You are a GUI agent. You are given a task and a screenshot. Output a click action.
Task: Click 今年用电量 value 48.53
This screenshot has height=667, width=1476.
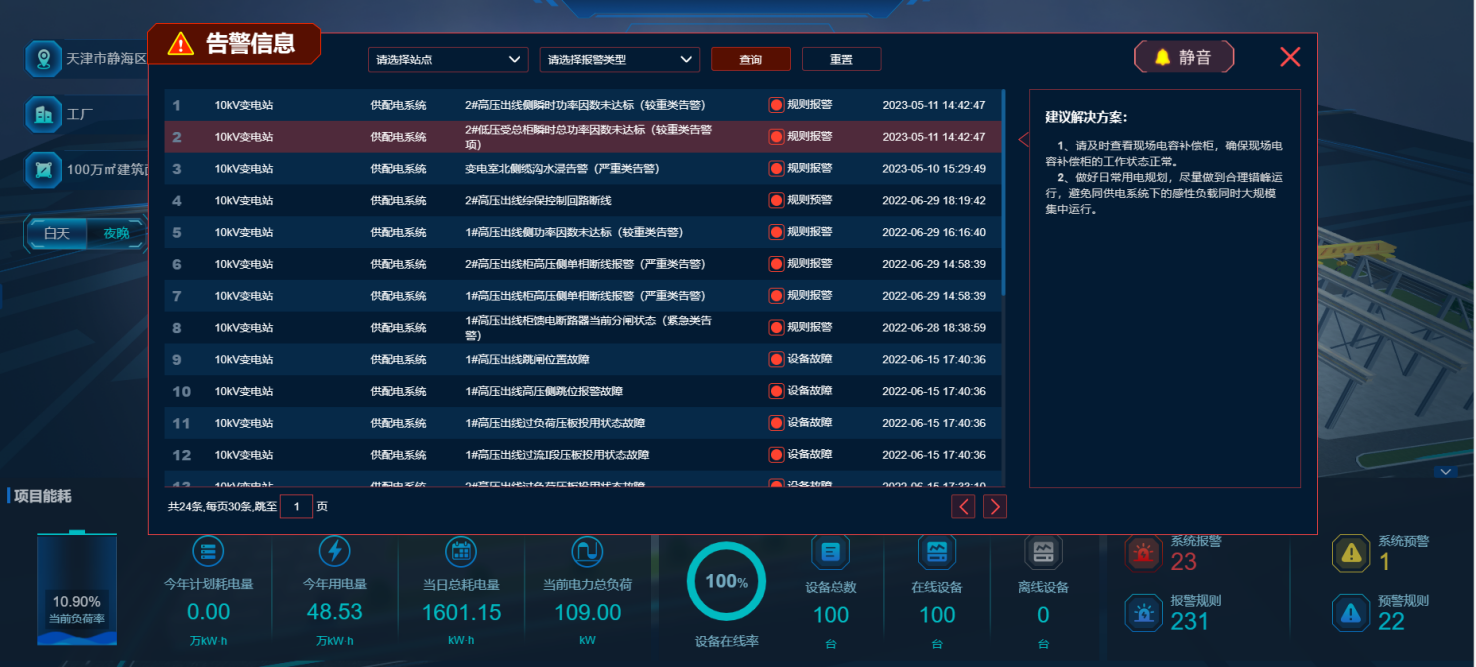[335, 612]
